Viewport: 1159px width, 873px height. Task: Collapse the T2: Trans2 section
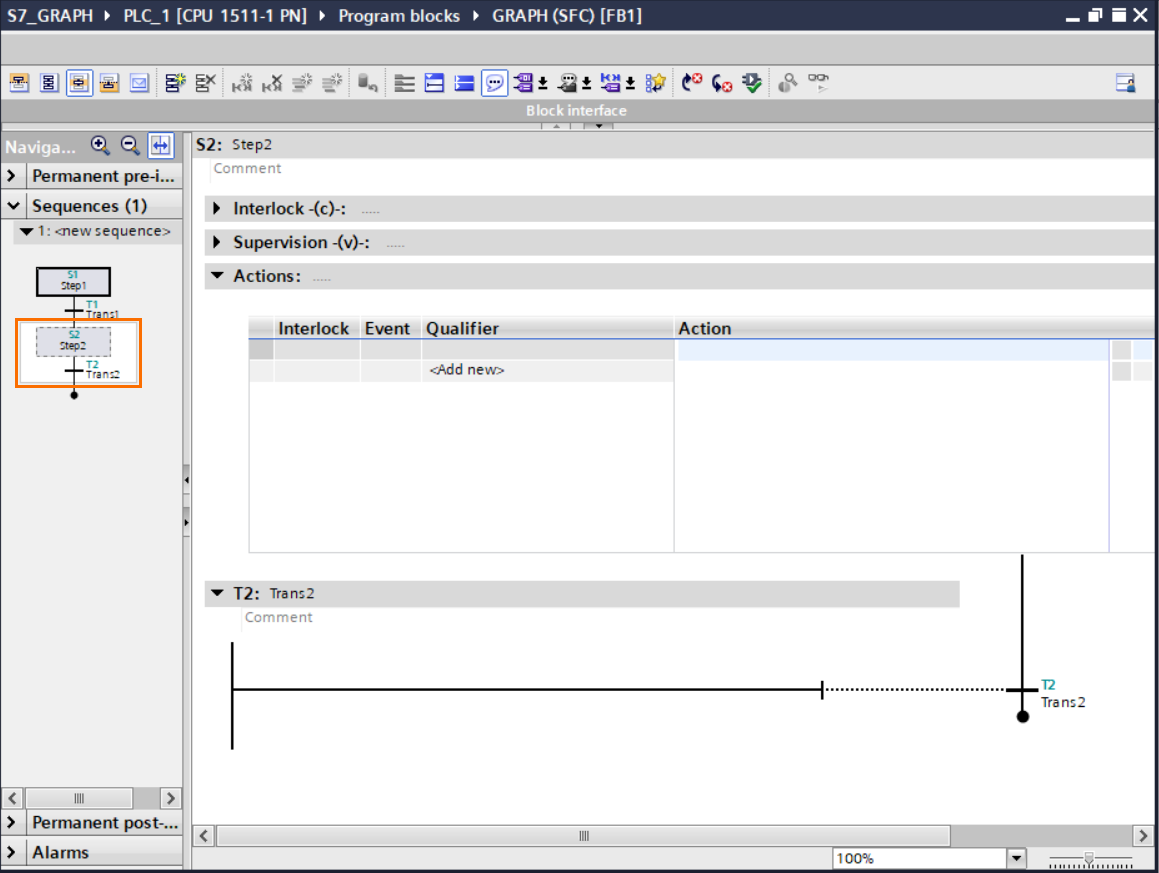[x=217, y=593]
